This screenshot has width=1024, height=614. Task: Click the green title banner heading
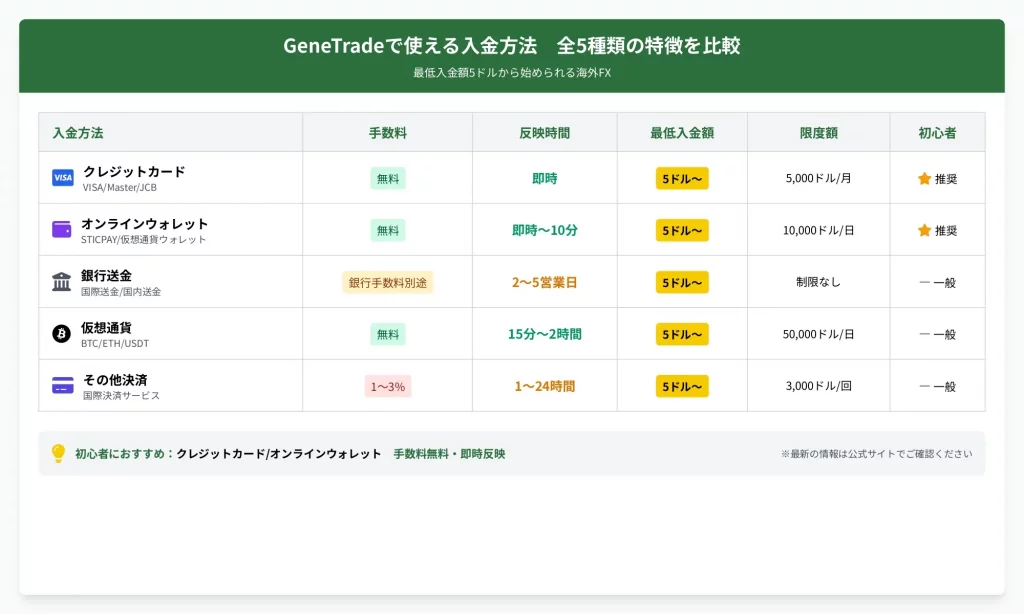click(511, 46)
